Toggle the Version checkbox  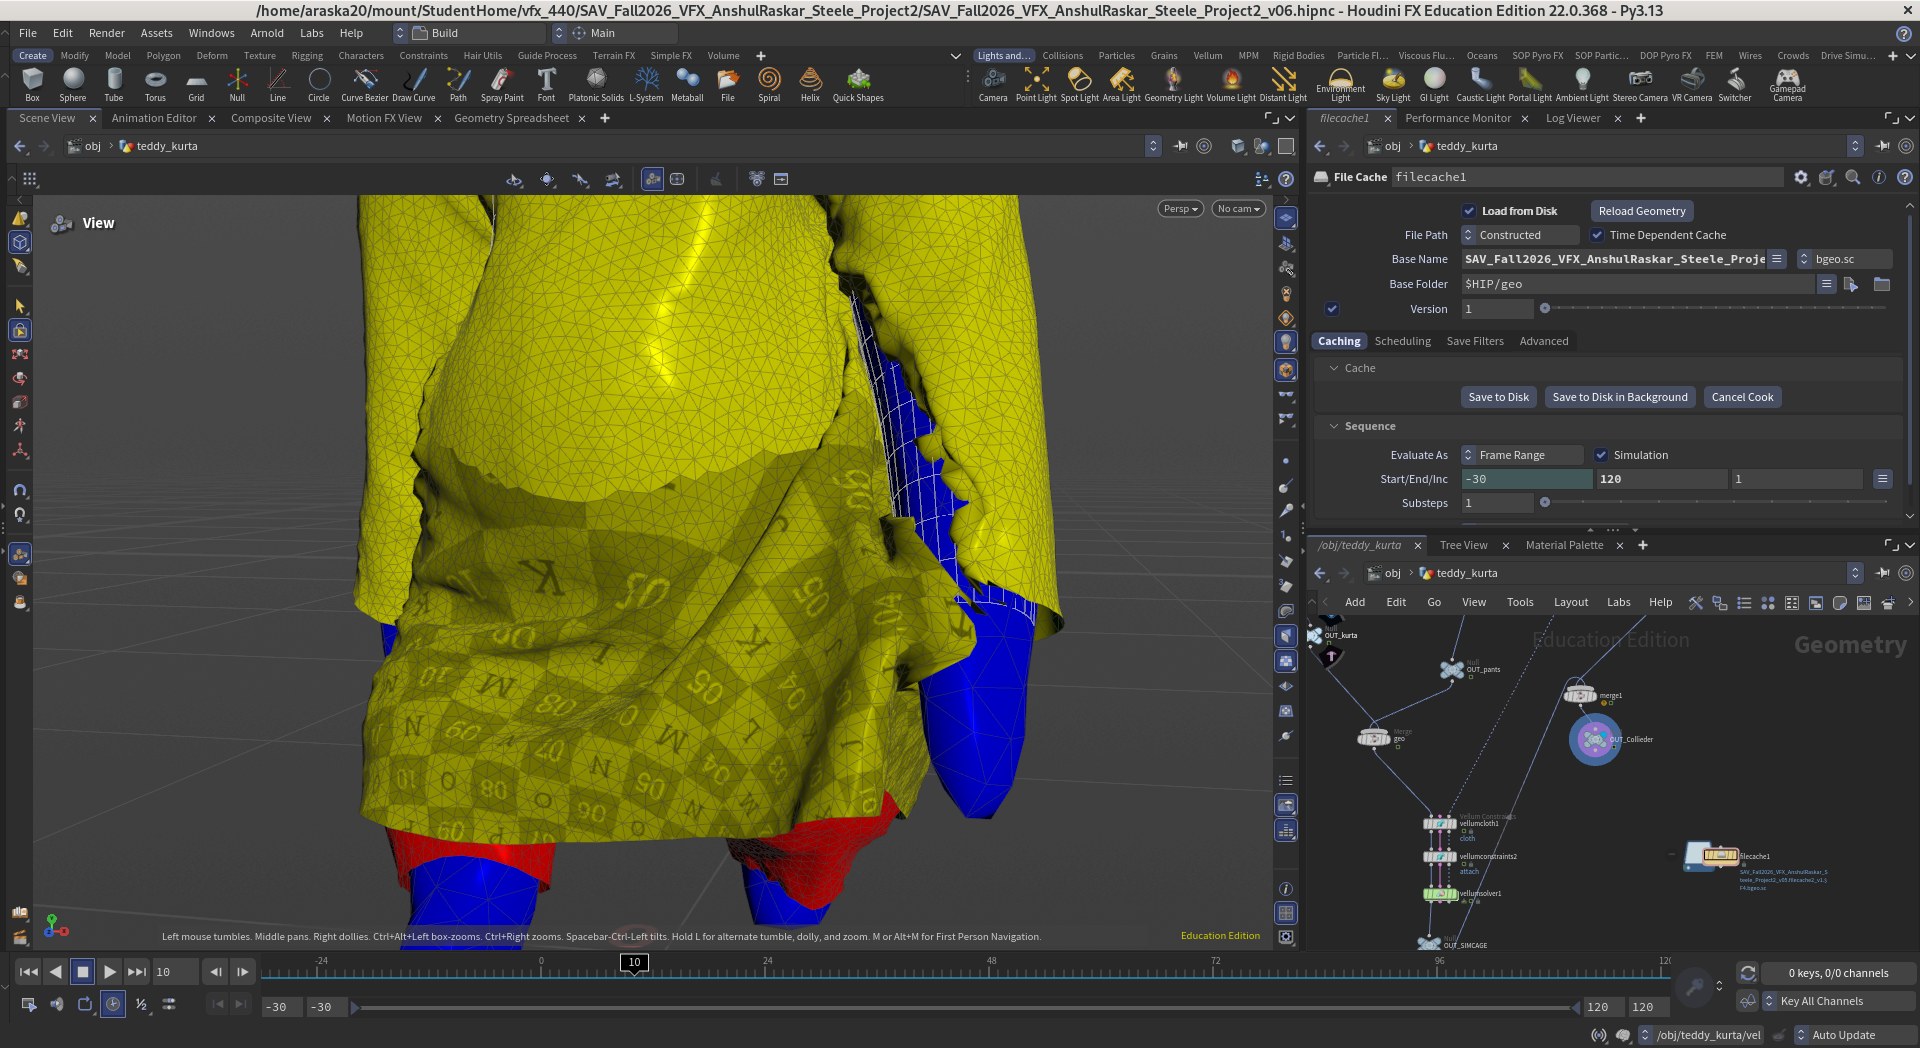point(1332,309)
